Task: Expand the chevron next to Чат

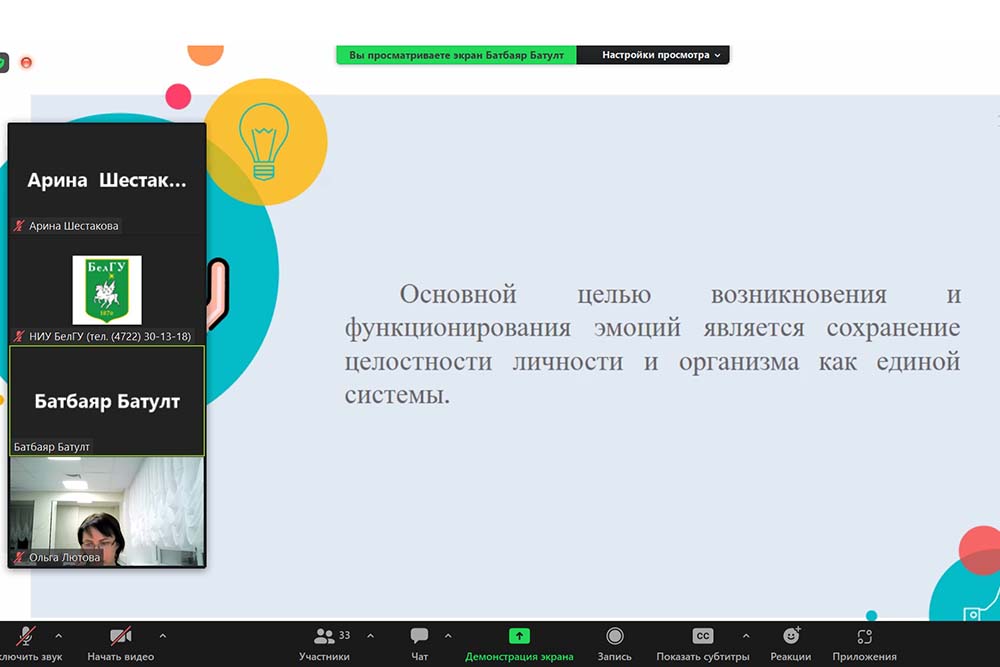Action: tap(447, 636)
